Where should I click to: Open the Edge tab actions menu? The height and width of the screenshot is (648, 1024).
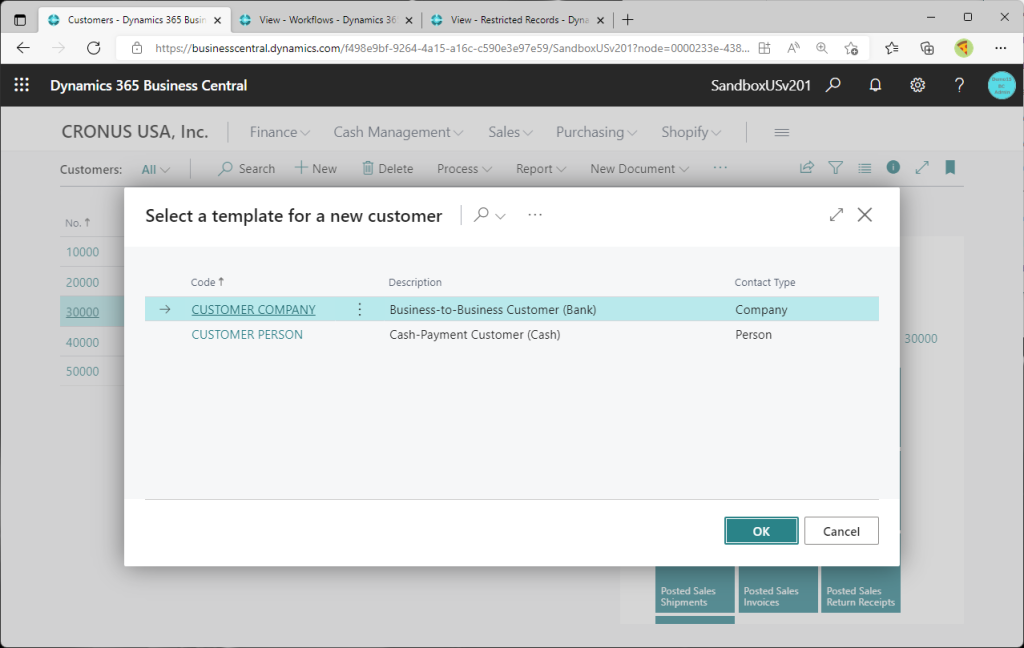[20, 20]
